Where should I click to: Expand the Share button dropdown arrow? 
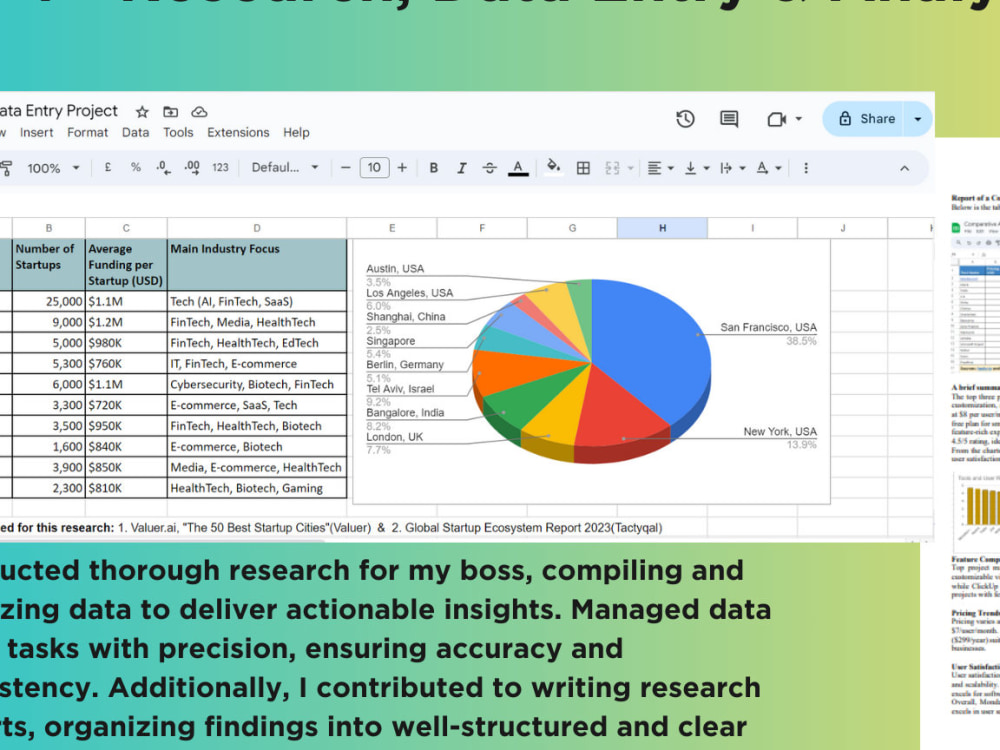(918, 119)
